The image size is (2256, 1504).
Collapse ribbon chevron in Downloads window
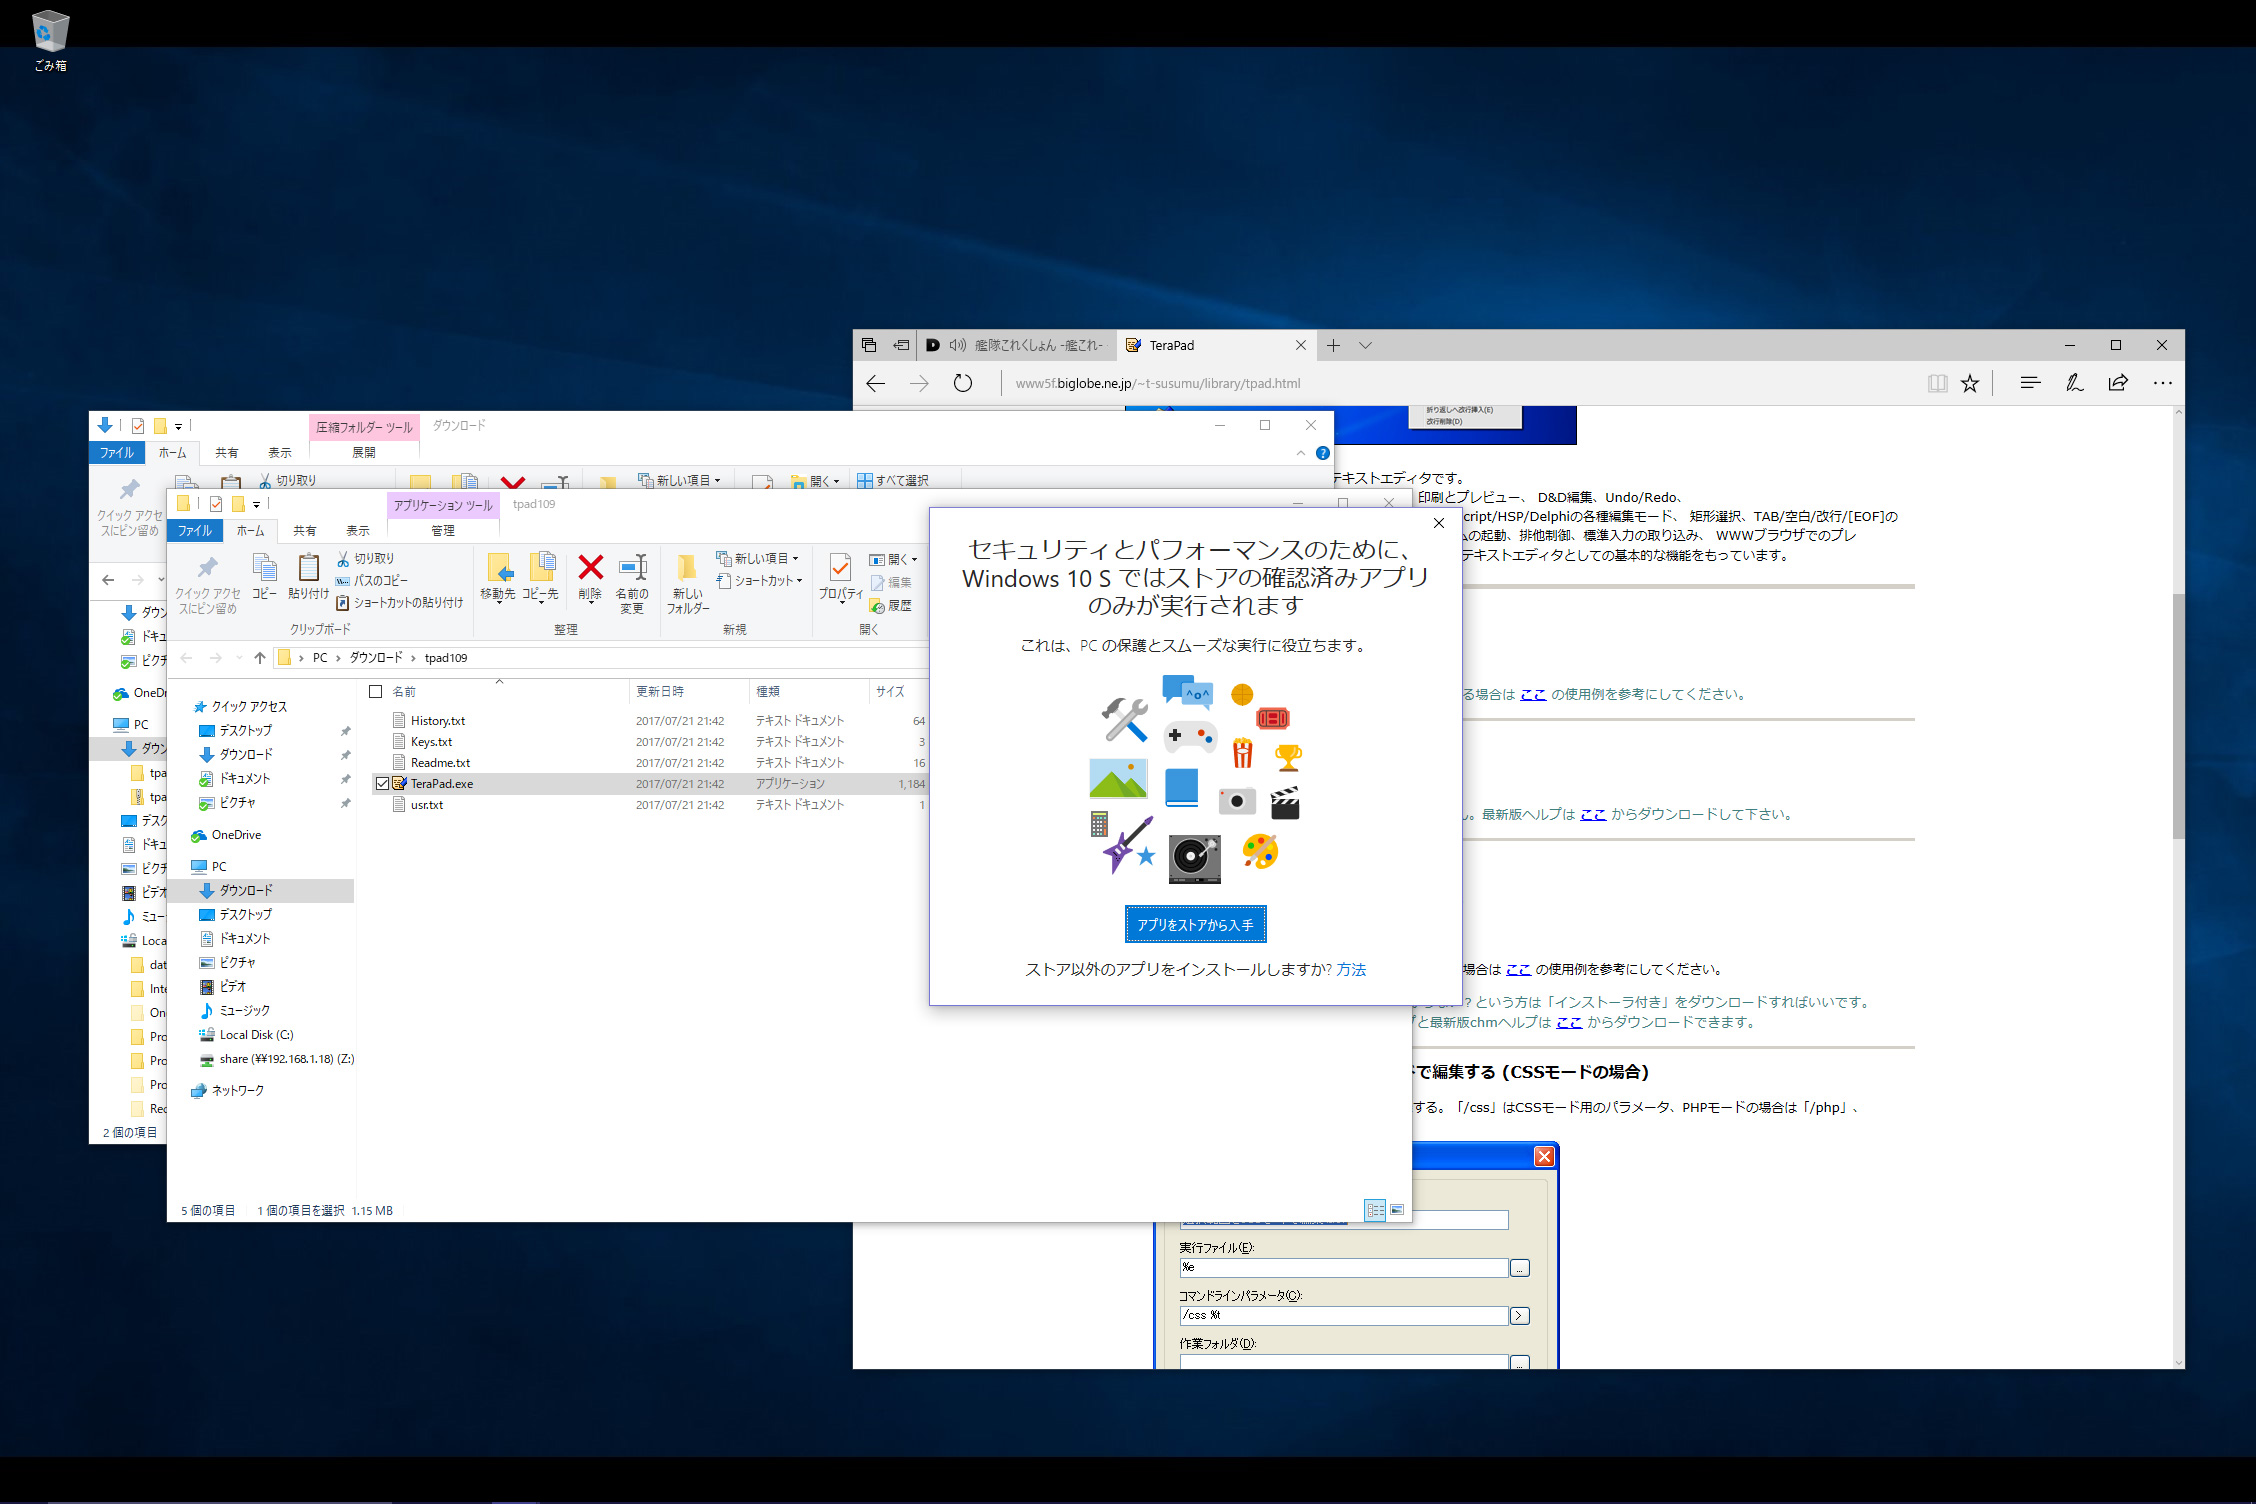1300,453
